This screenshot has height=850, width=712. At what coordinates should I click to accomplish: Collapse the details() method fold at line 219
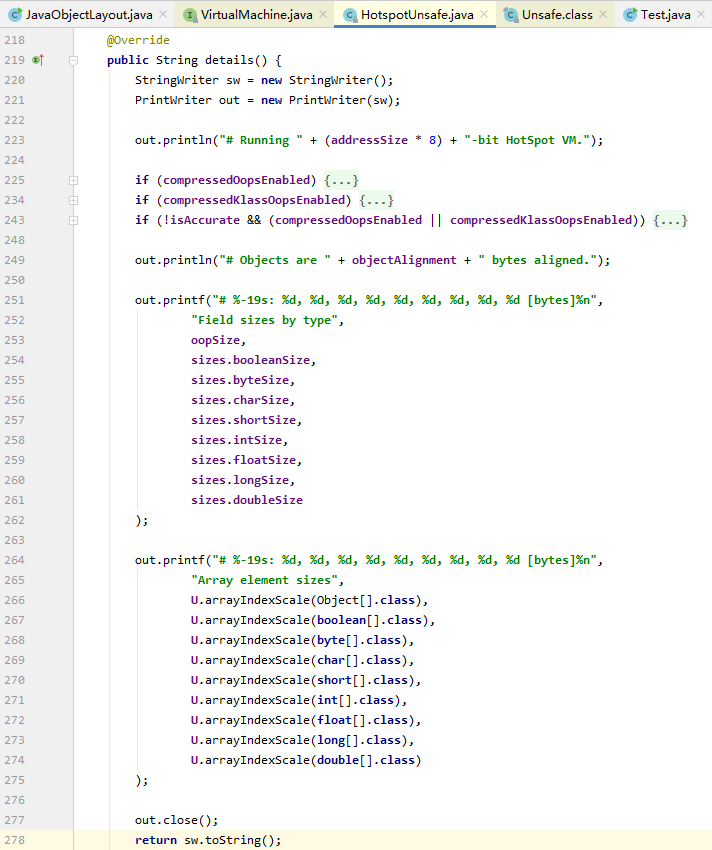[74, 61]
